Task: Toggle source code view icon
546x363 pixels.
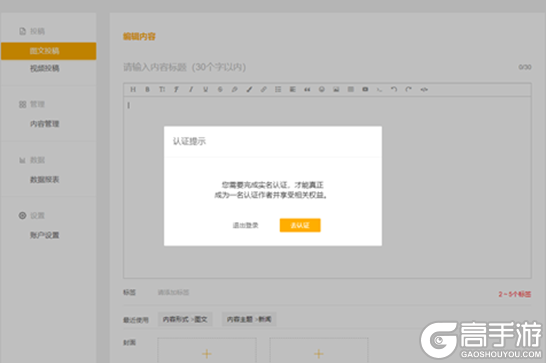Action: pos(424,90)
